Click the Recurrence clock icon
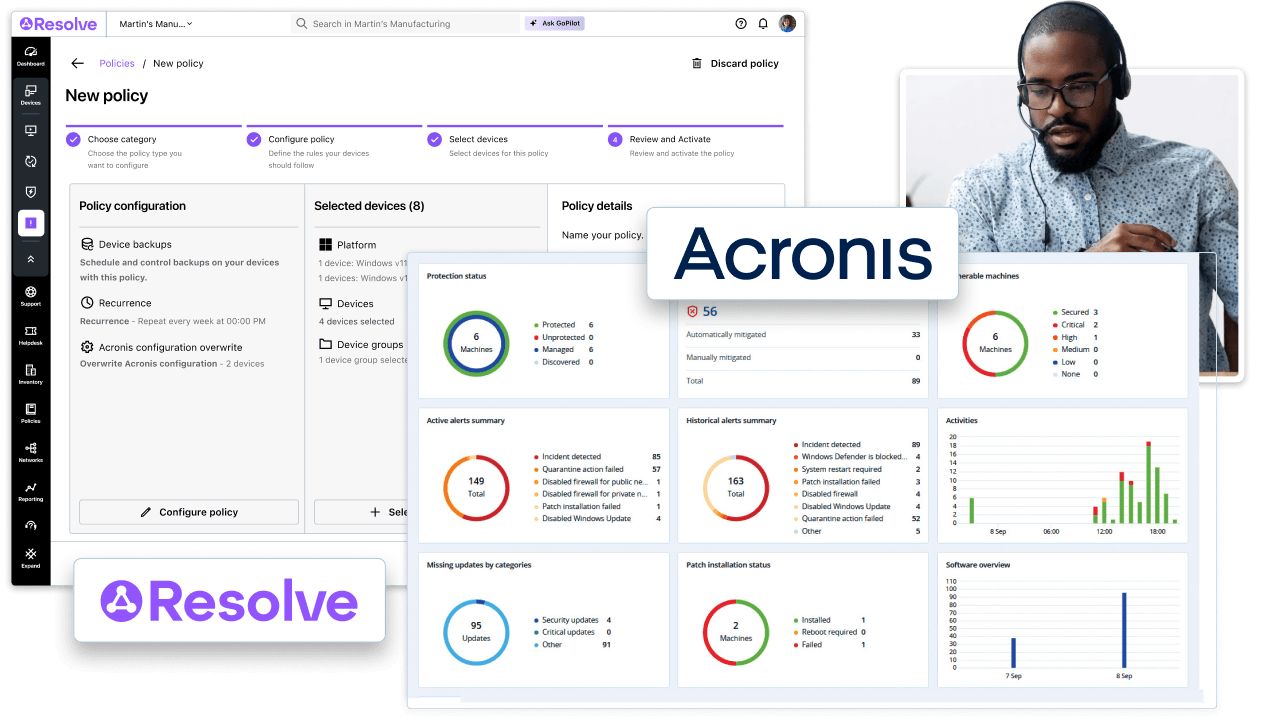Viewport: 1280px width, 720px height. pyautogui.click(x=87, y=302)
